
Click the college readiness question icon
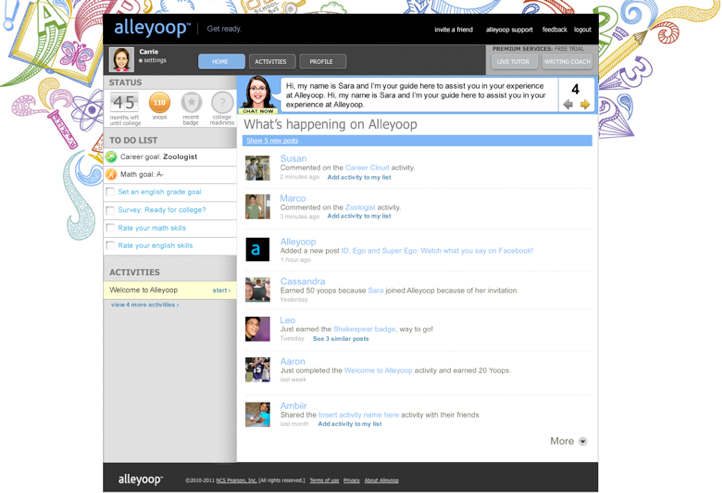pos(222,103)
